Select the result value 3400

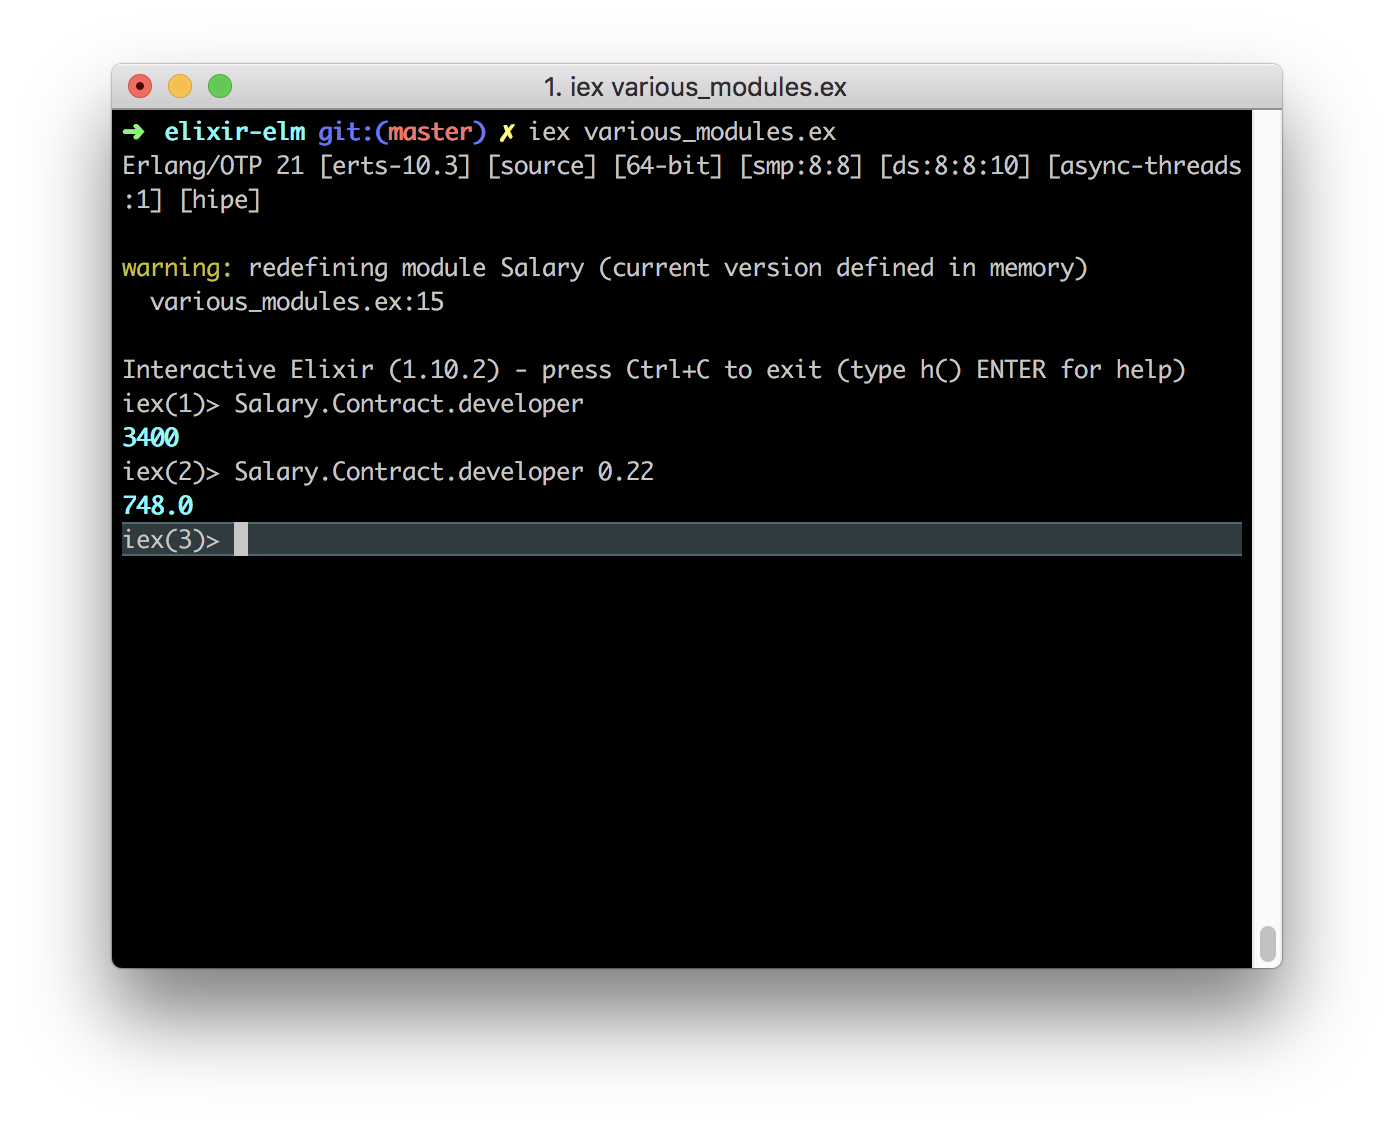point(150,437)
